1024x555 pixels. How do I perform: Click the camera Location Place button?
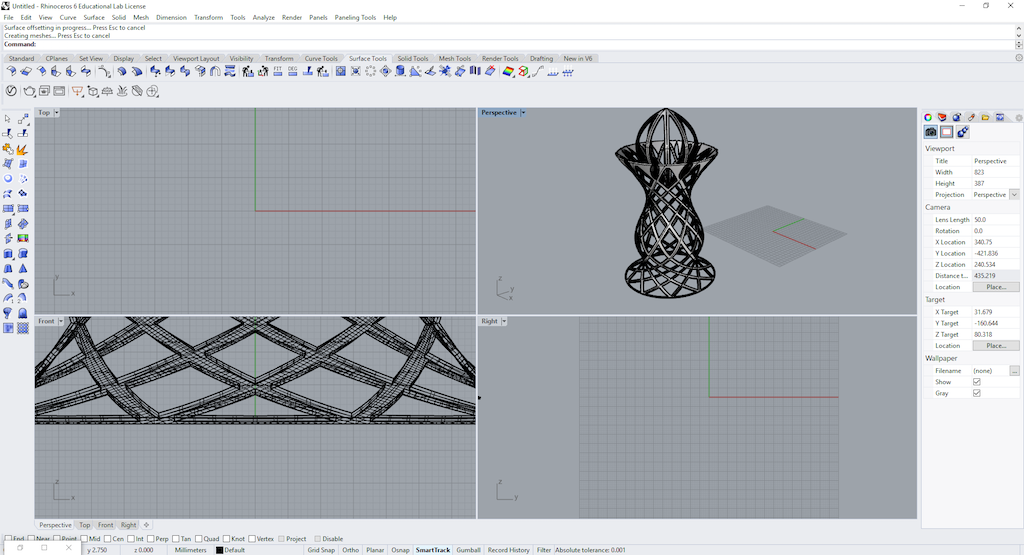pos(995,287)
